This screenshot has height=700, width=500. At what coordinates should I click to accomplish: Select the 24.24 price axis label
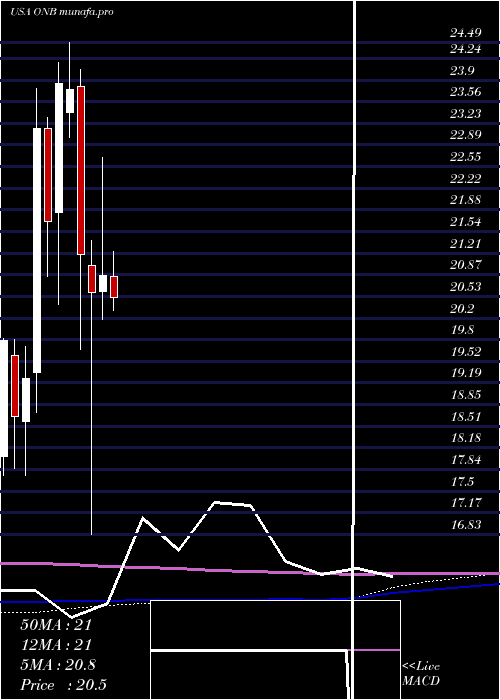(465, 49)
